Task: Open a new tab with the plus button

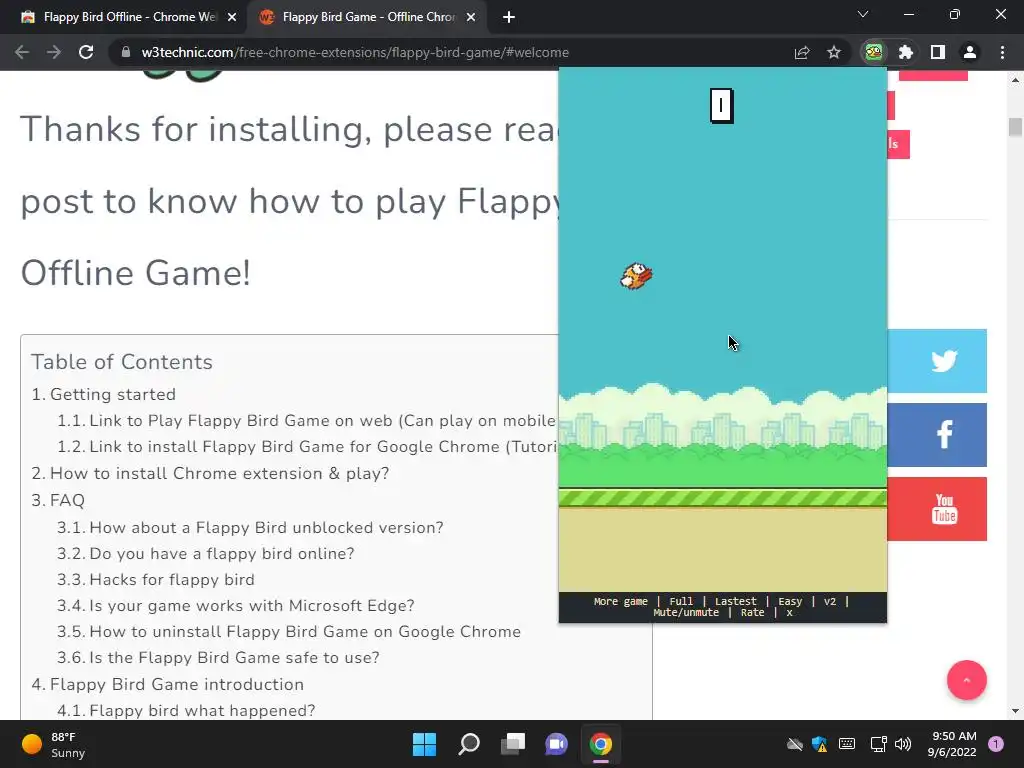Action: coord(509,17)
